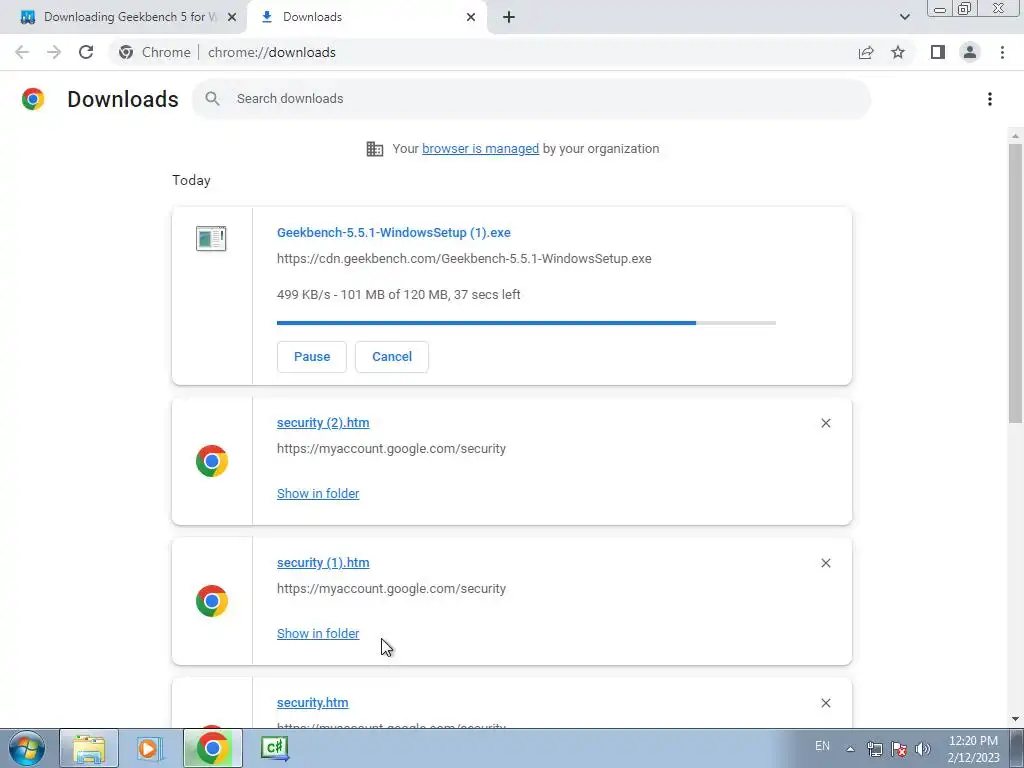Click the volume speaker tray icon

(x=923, y=749)
